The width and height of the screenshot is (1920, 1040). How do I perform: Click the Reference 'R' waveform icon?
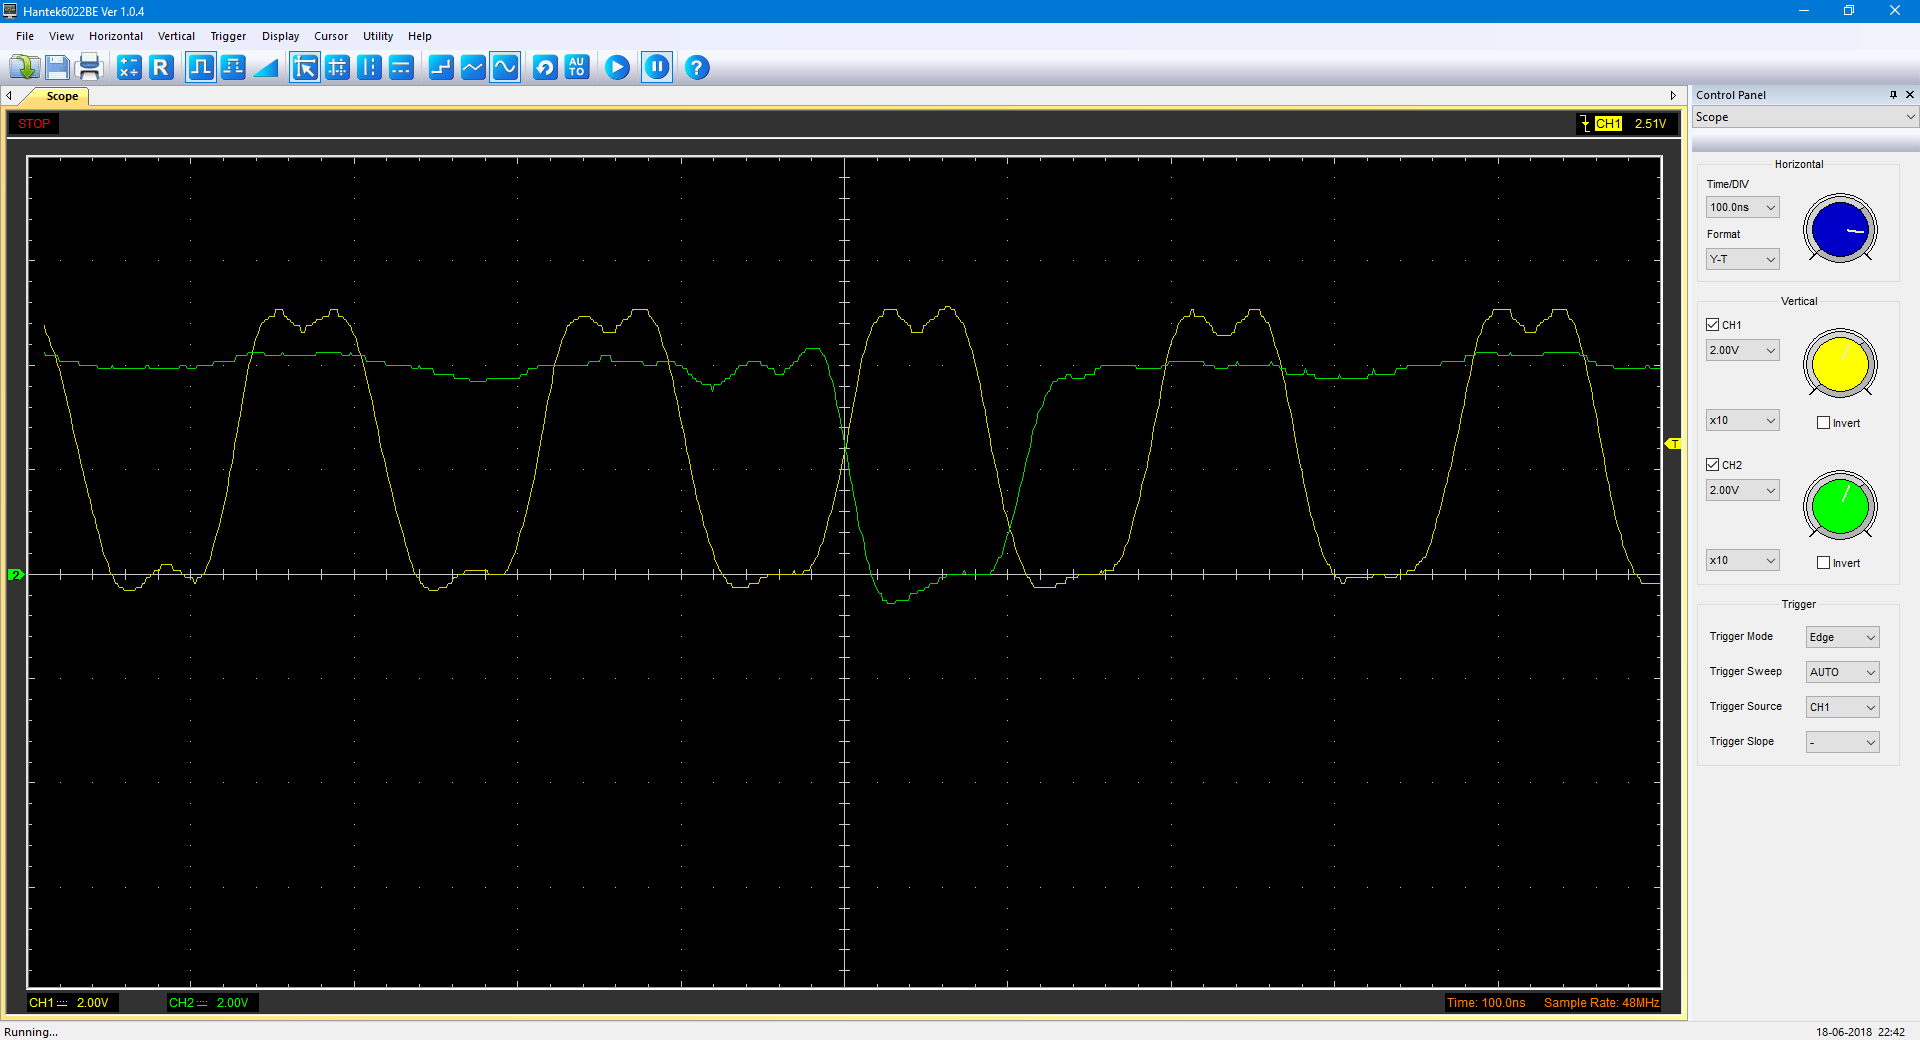[161, 68]
